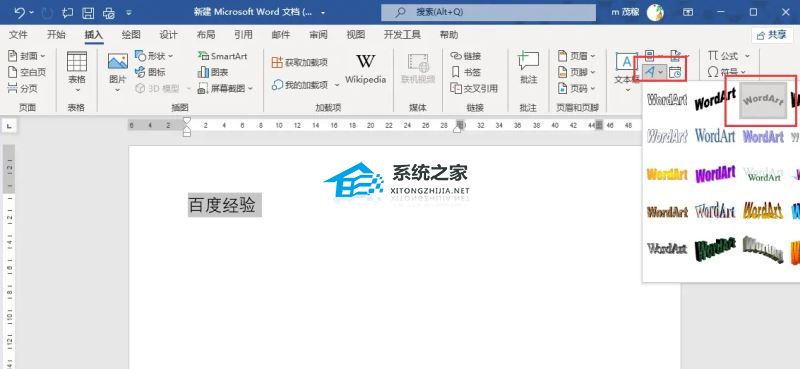The width and height of the screenshot is (800, 369).
Task: Click the 交叉引用 cross-reference button
Action: (474, 88)
